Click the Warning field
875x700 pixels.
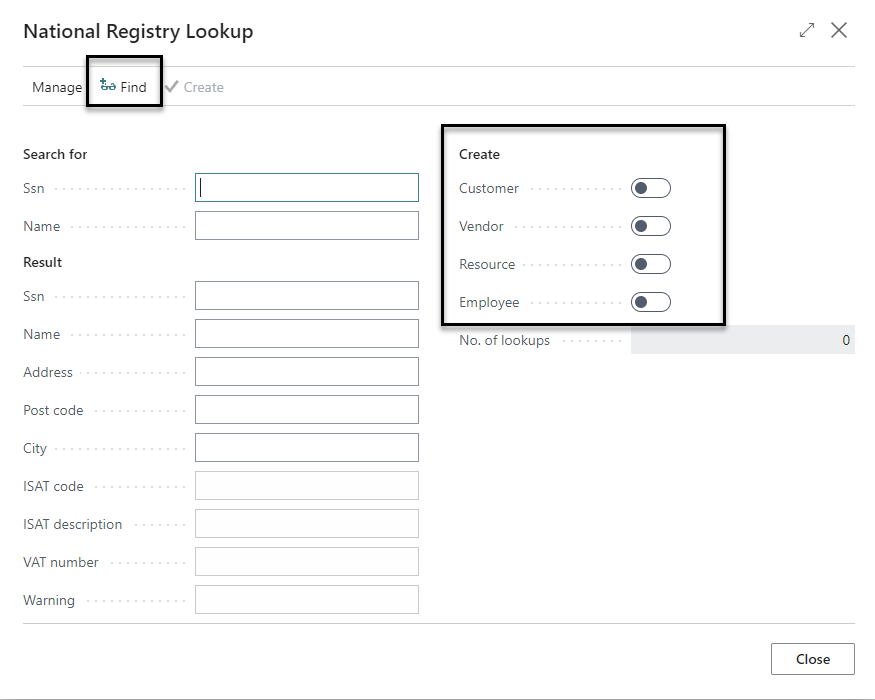307,599
